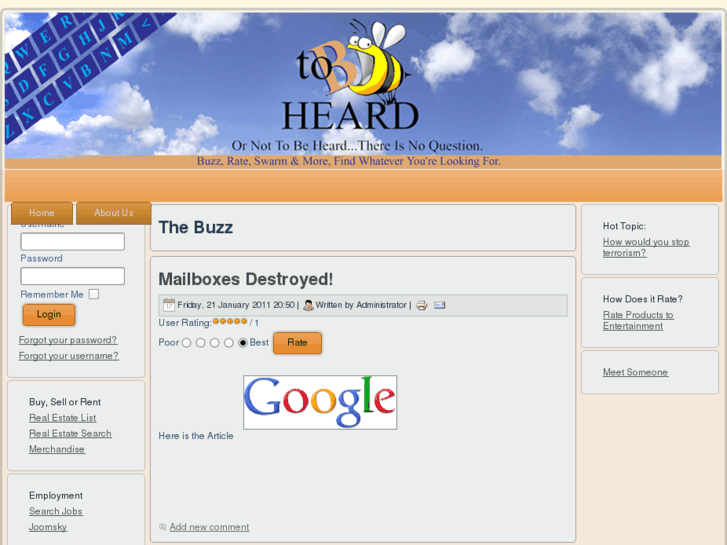
Task: Click the calendar date icon
Action: (169, 305)
